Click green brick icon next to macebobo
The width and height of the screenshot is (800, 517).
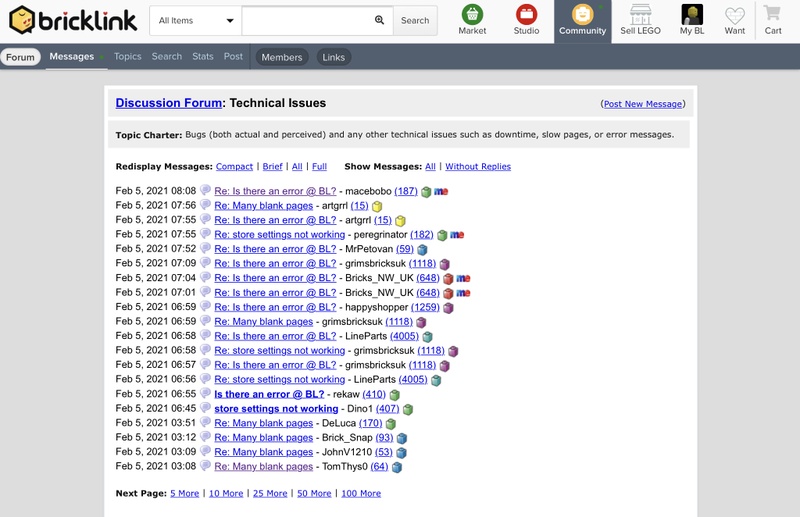coord(426,192)
